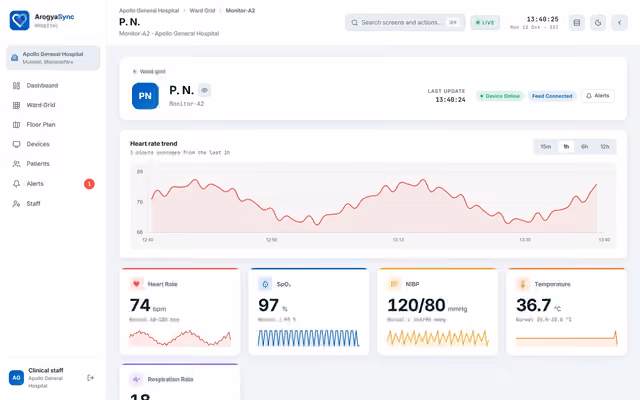Open the patient Alerts button

pos(598,96)
